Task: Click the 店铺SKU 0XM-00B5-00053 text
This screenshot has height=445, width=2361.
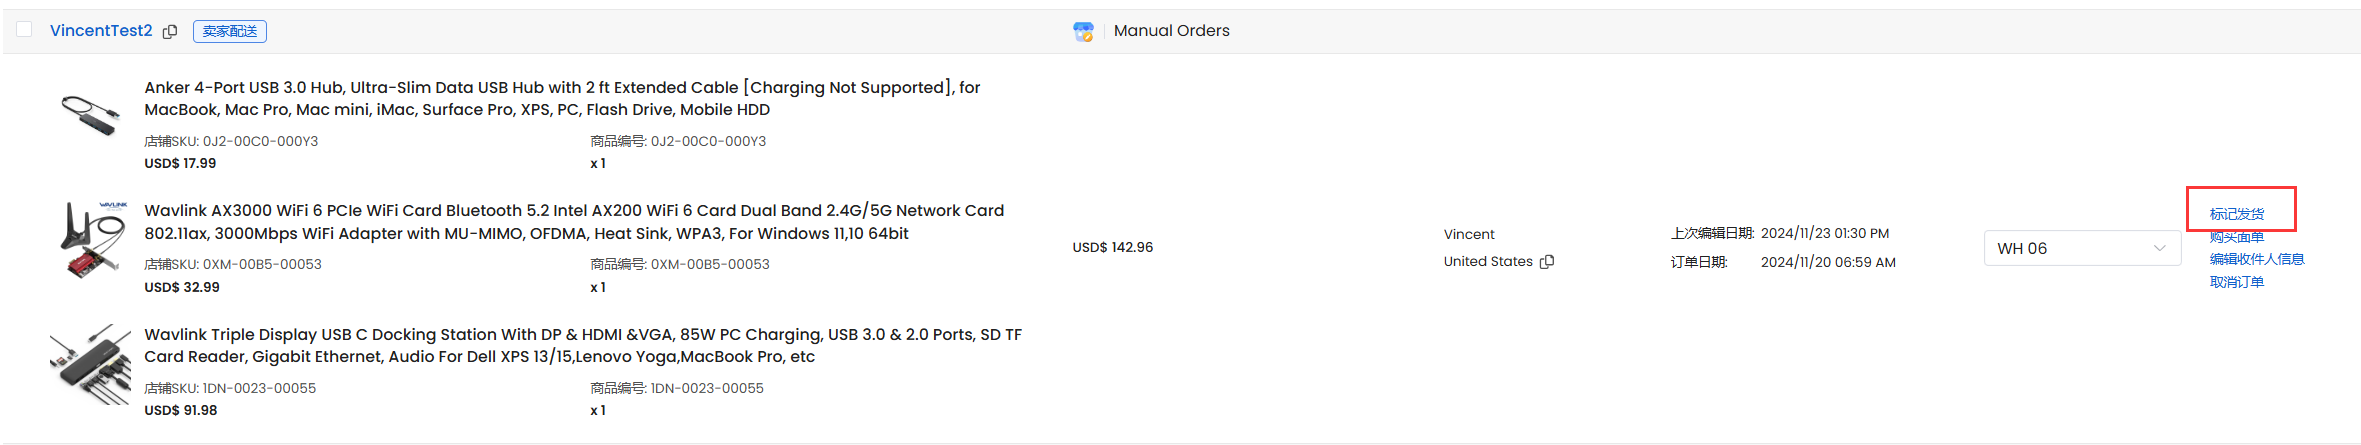Action: tap(233, 264)
